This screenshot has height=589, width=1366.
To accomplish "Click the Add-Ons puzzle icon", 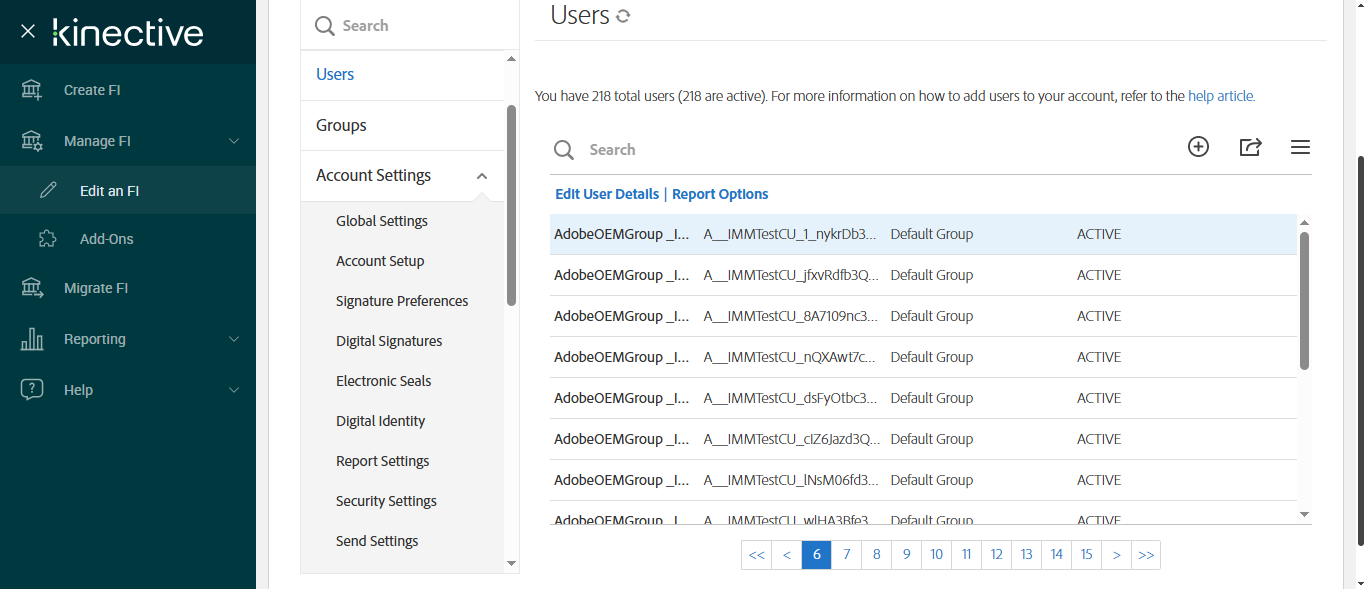I will click(47, 239).
